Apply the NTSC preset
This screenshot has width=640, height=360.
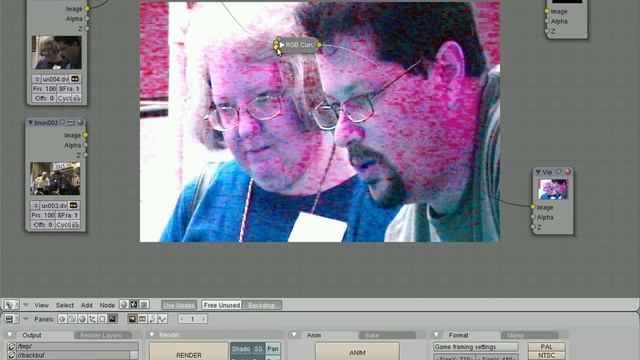coord(547,356)
